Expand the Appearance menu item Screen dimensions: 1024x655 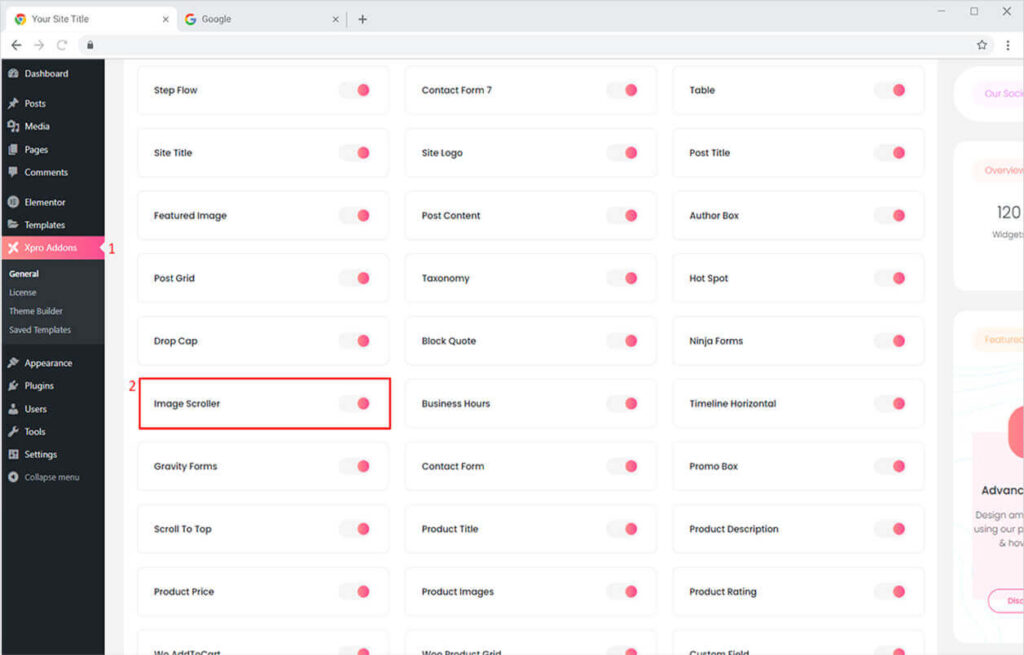pos(47,363)
